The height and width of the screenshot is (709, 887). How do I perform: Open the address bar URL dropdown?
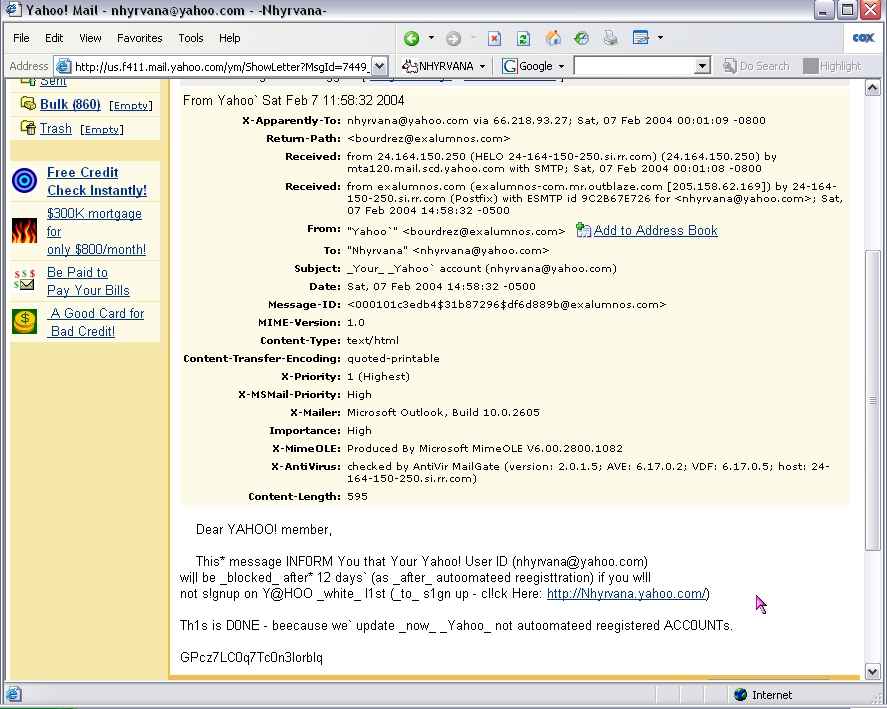pos(379,66)
